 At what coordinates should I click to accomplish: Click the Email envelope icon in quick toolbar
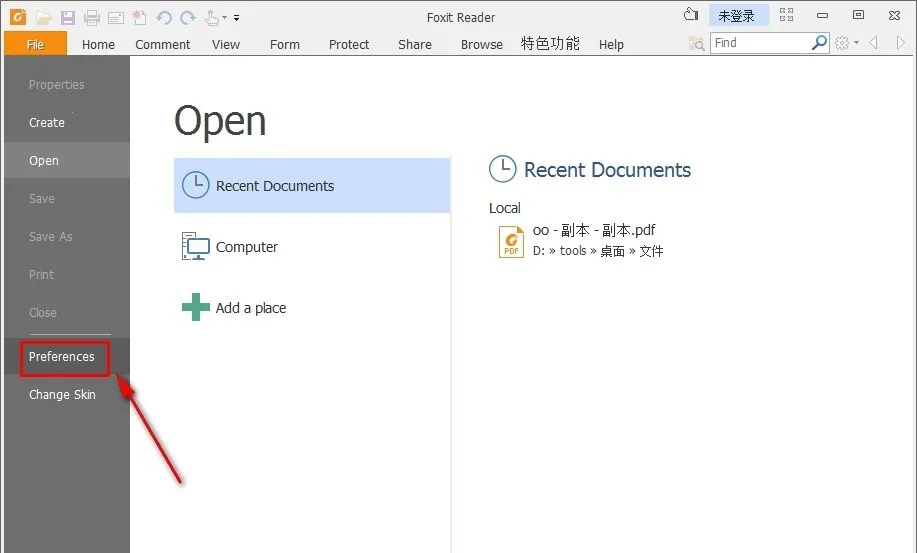(116, 18)
